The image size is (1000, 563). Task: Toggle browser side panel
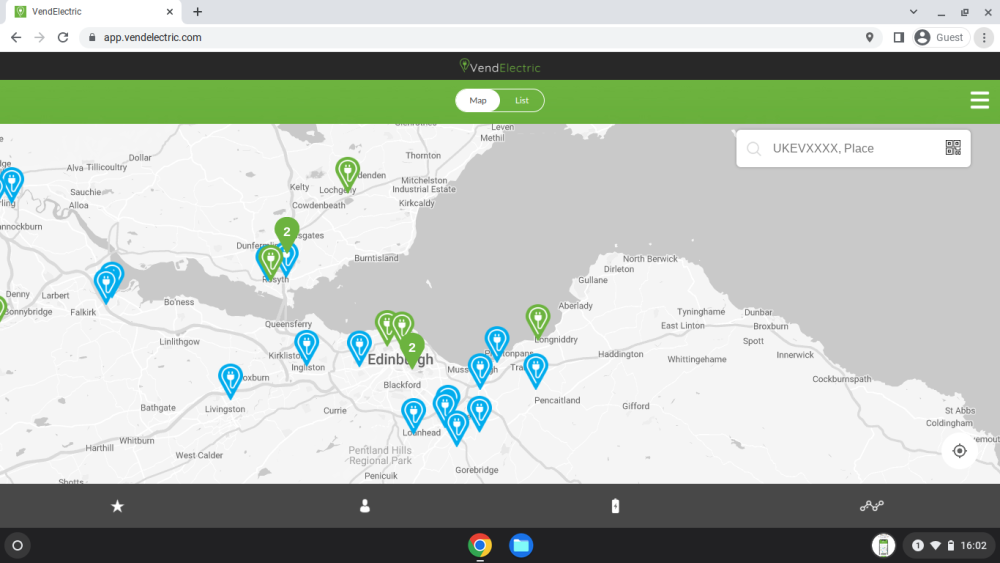[x=898, y=38]
